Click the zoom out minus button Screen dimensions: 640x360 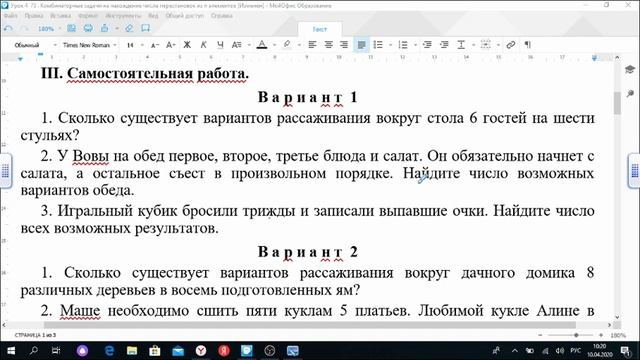coord(540,335)
